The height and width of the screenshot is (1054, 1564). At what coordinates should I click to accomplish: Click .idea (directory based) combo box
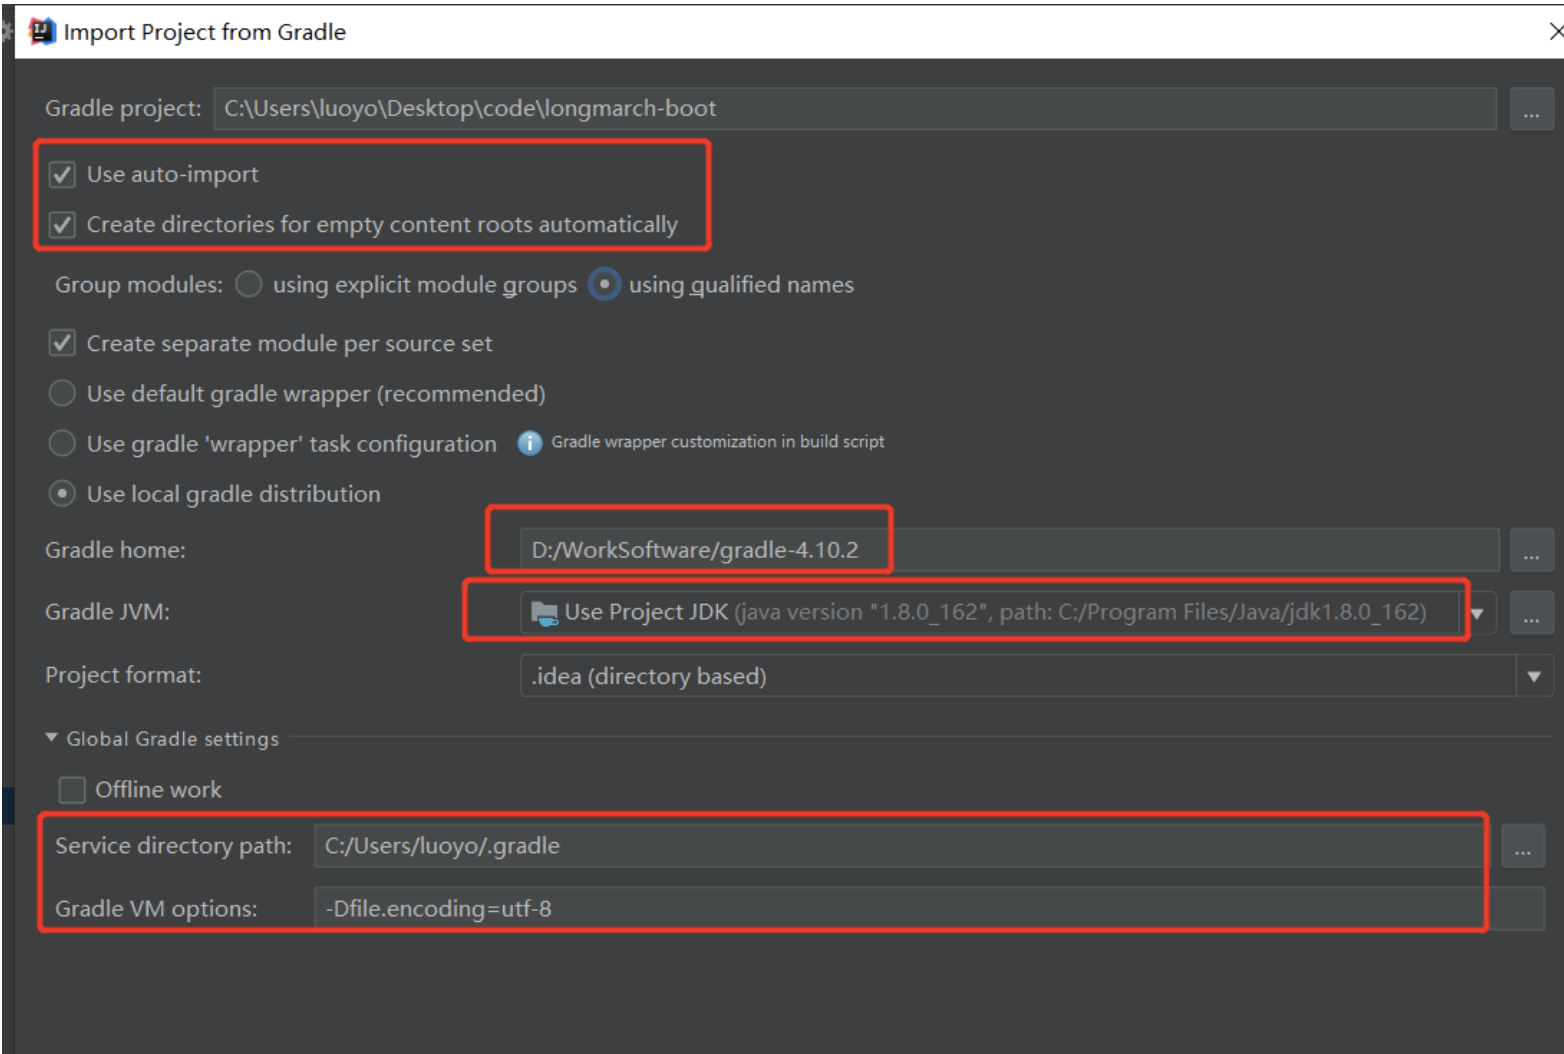click(1036, 677)
